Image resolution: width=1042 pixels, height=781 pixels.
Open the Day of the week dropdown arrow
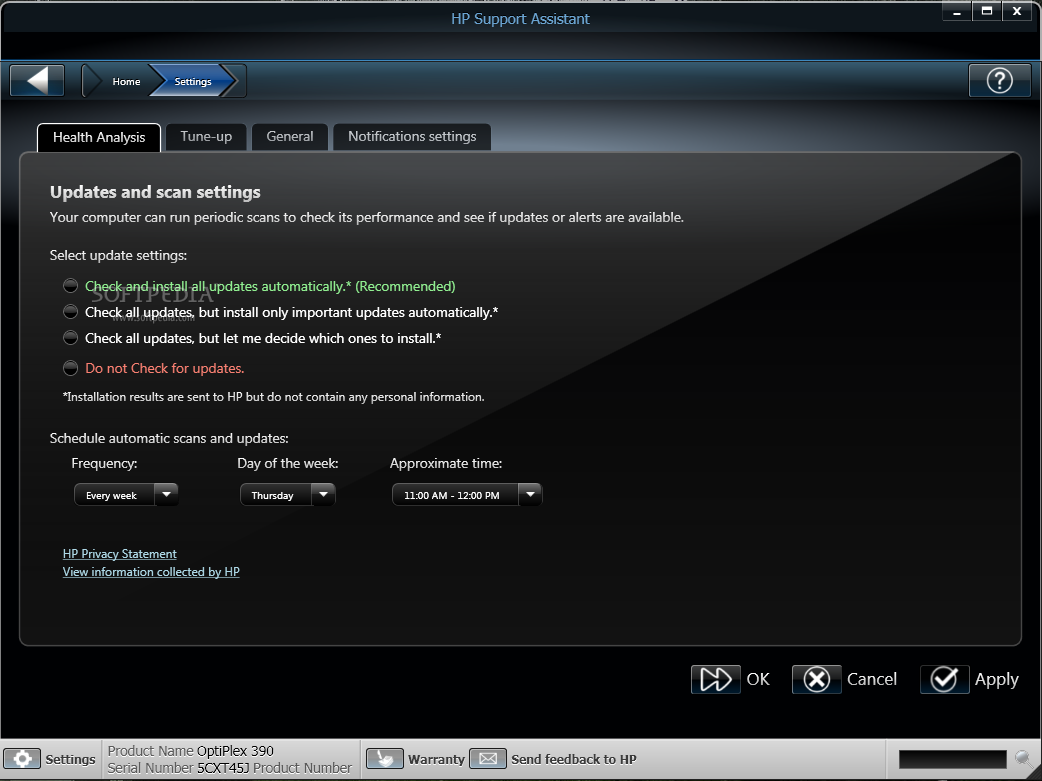coord(324,495)
